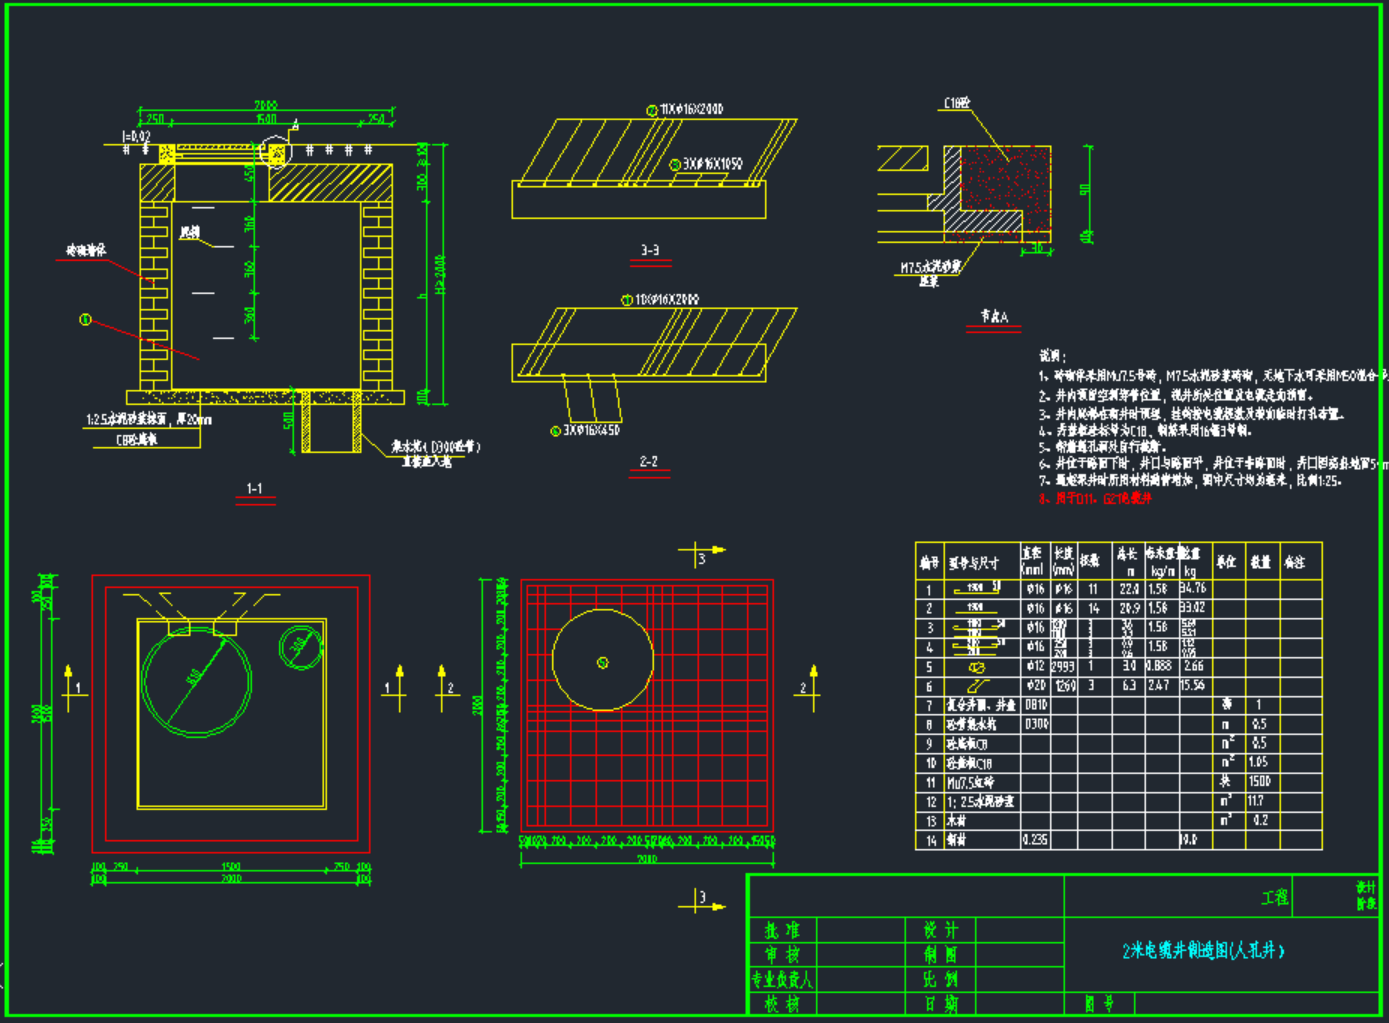Click the 1-1 section view label
The height and width of the screenshot is (1023, 1389).
point(255,489)
